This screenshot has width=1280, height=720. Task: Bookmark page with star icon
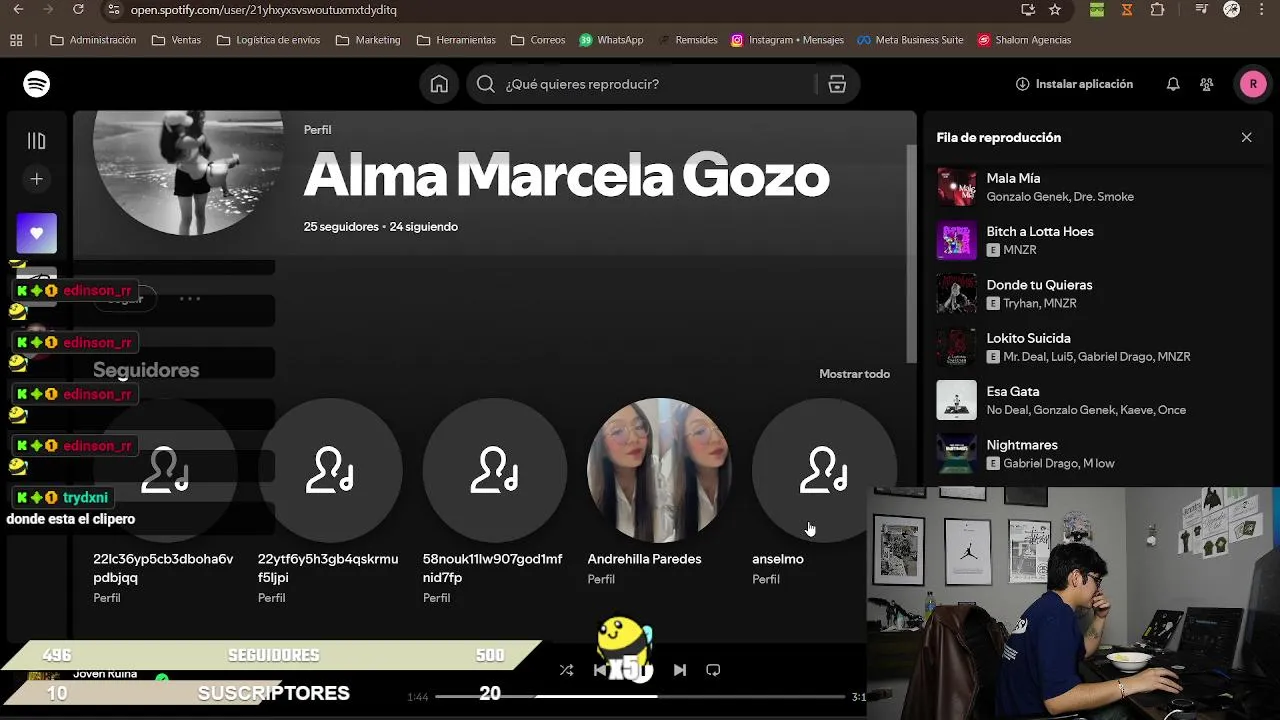click(1055, 10)
